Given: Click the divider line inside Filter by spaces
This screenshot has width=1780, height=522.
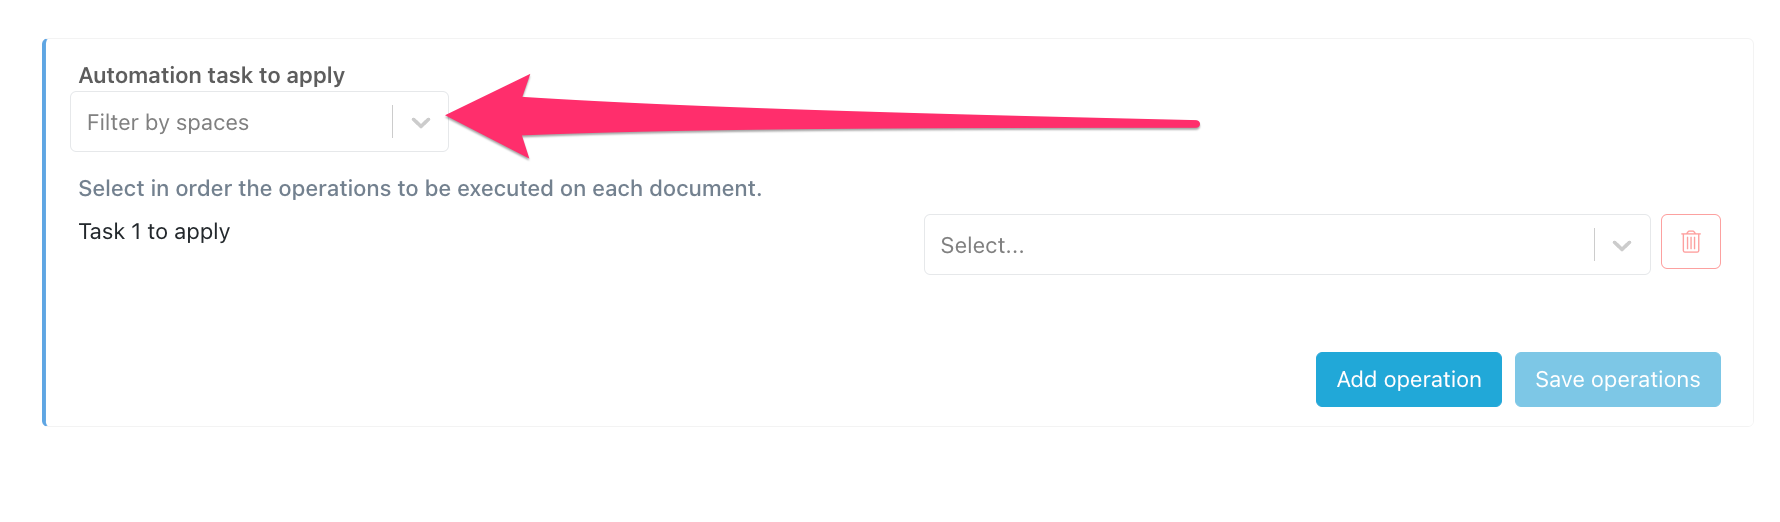Looking at the screenshot, I should pyautogui.click(x=392, y=122).
